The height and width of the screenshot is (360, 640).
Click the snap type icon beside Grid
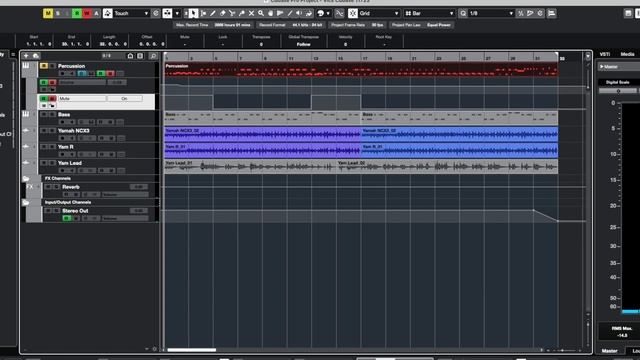click(353, 13)
